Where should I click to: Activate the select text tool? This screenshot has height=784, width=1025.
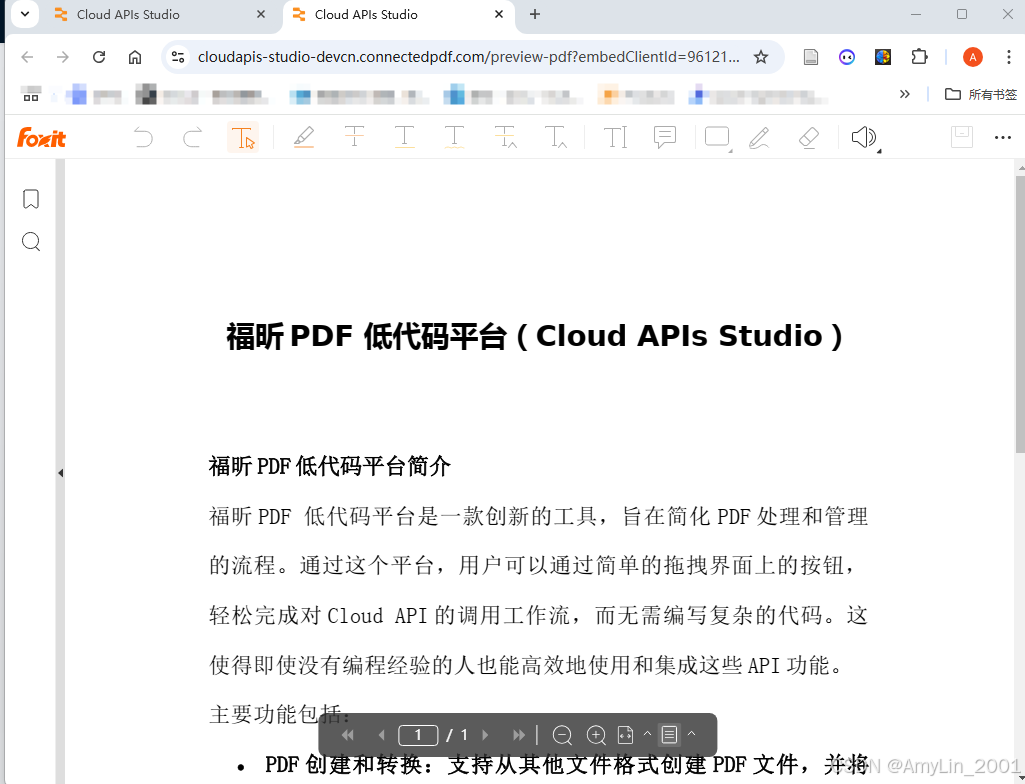[x=243, y=137]
